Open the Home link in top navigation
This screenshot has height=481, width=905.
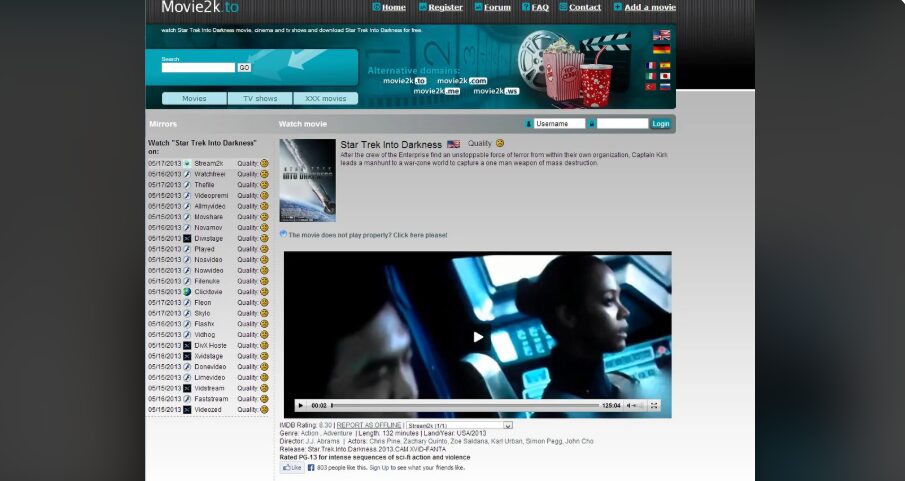click(x=393, y=8)
